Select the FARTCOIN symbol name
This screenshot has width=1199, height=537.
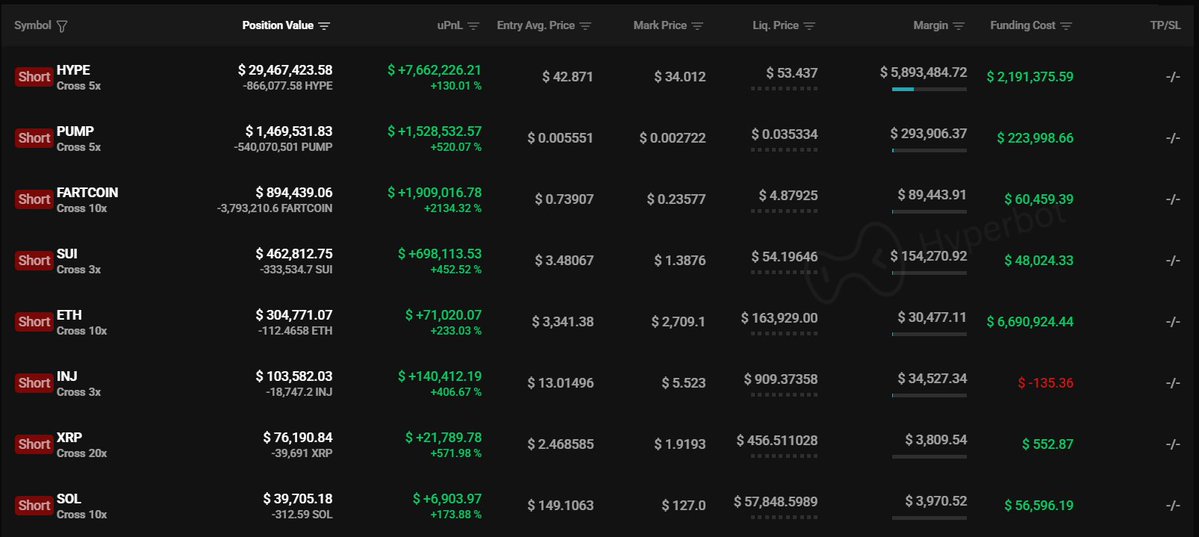(87, 193)
